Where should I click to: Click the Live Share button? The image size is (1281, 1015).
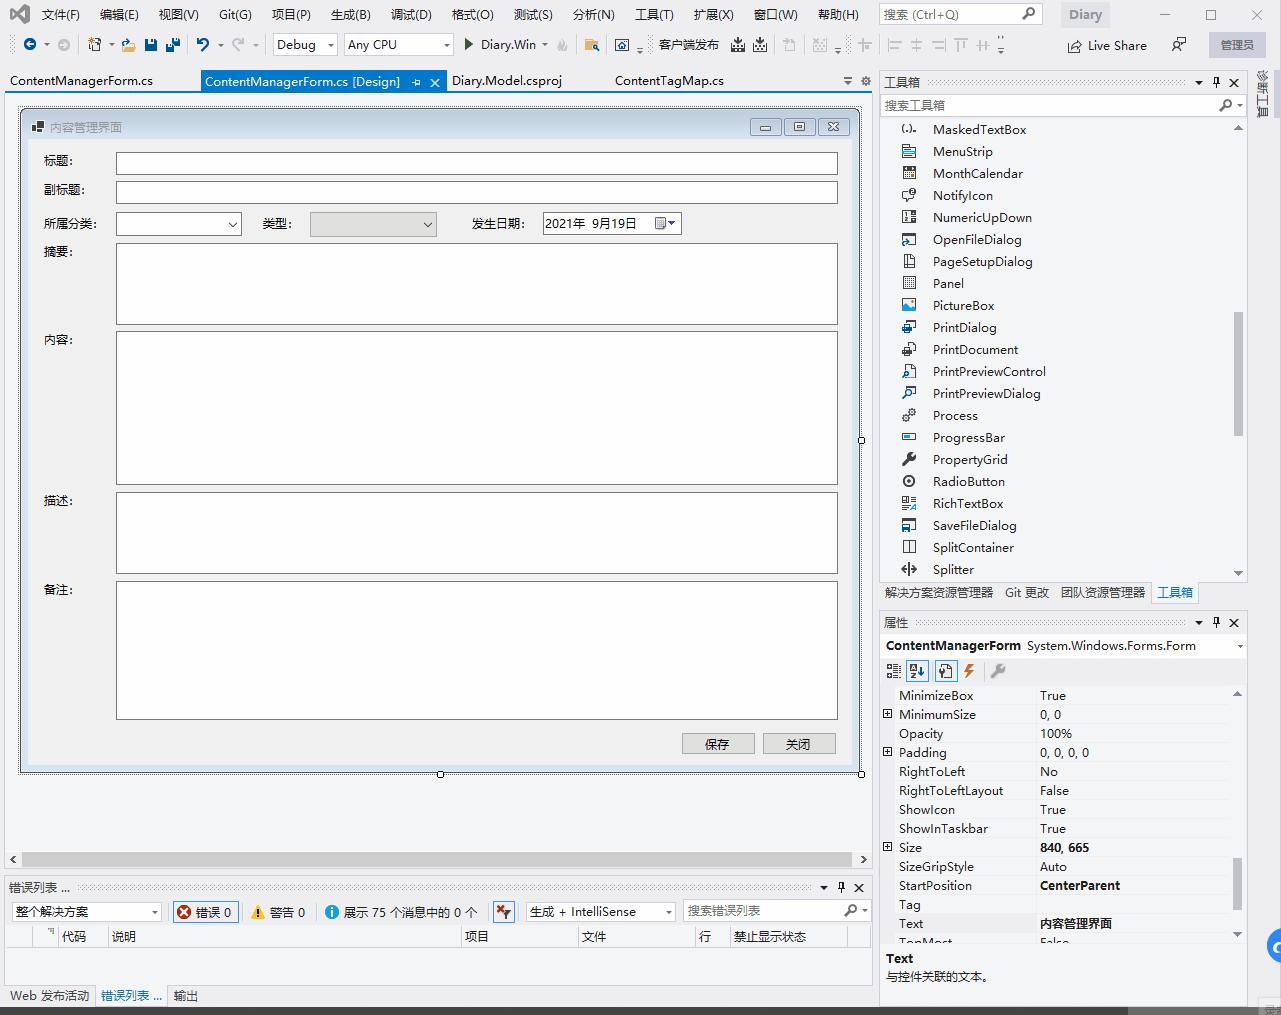(x=1107, y=46)
